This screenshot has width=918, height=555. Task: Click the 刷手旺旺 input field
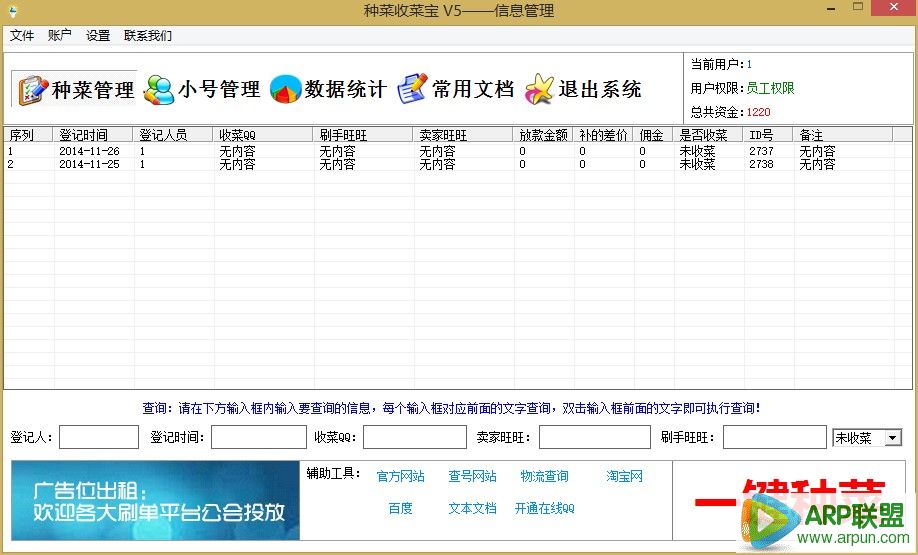775,437
